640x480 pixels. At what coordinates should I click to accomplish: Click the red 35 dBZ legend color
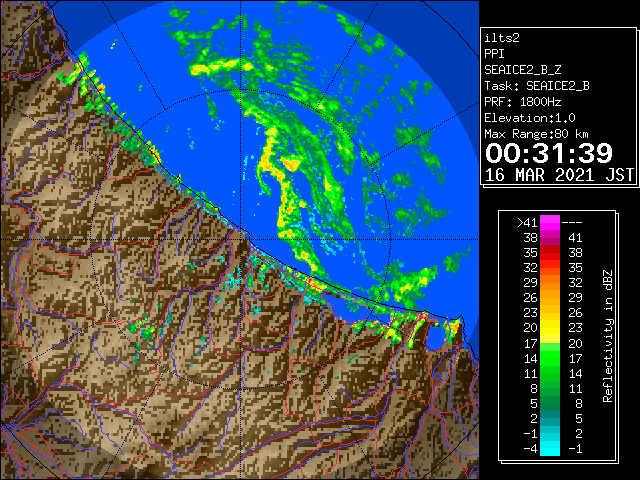550,253
